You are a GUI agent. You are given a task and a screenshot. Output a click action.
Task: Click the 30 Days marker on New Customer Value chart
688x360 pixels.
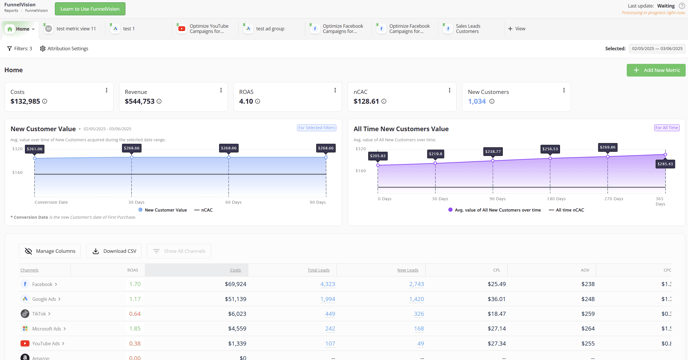click(x=131, y=157)
